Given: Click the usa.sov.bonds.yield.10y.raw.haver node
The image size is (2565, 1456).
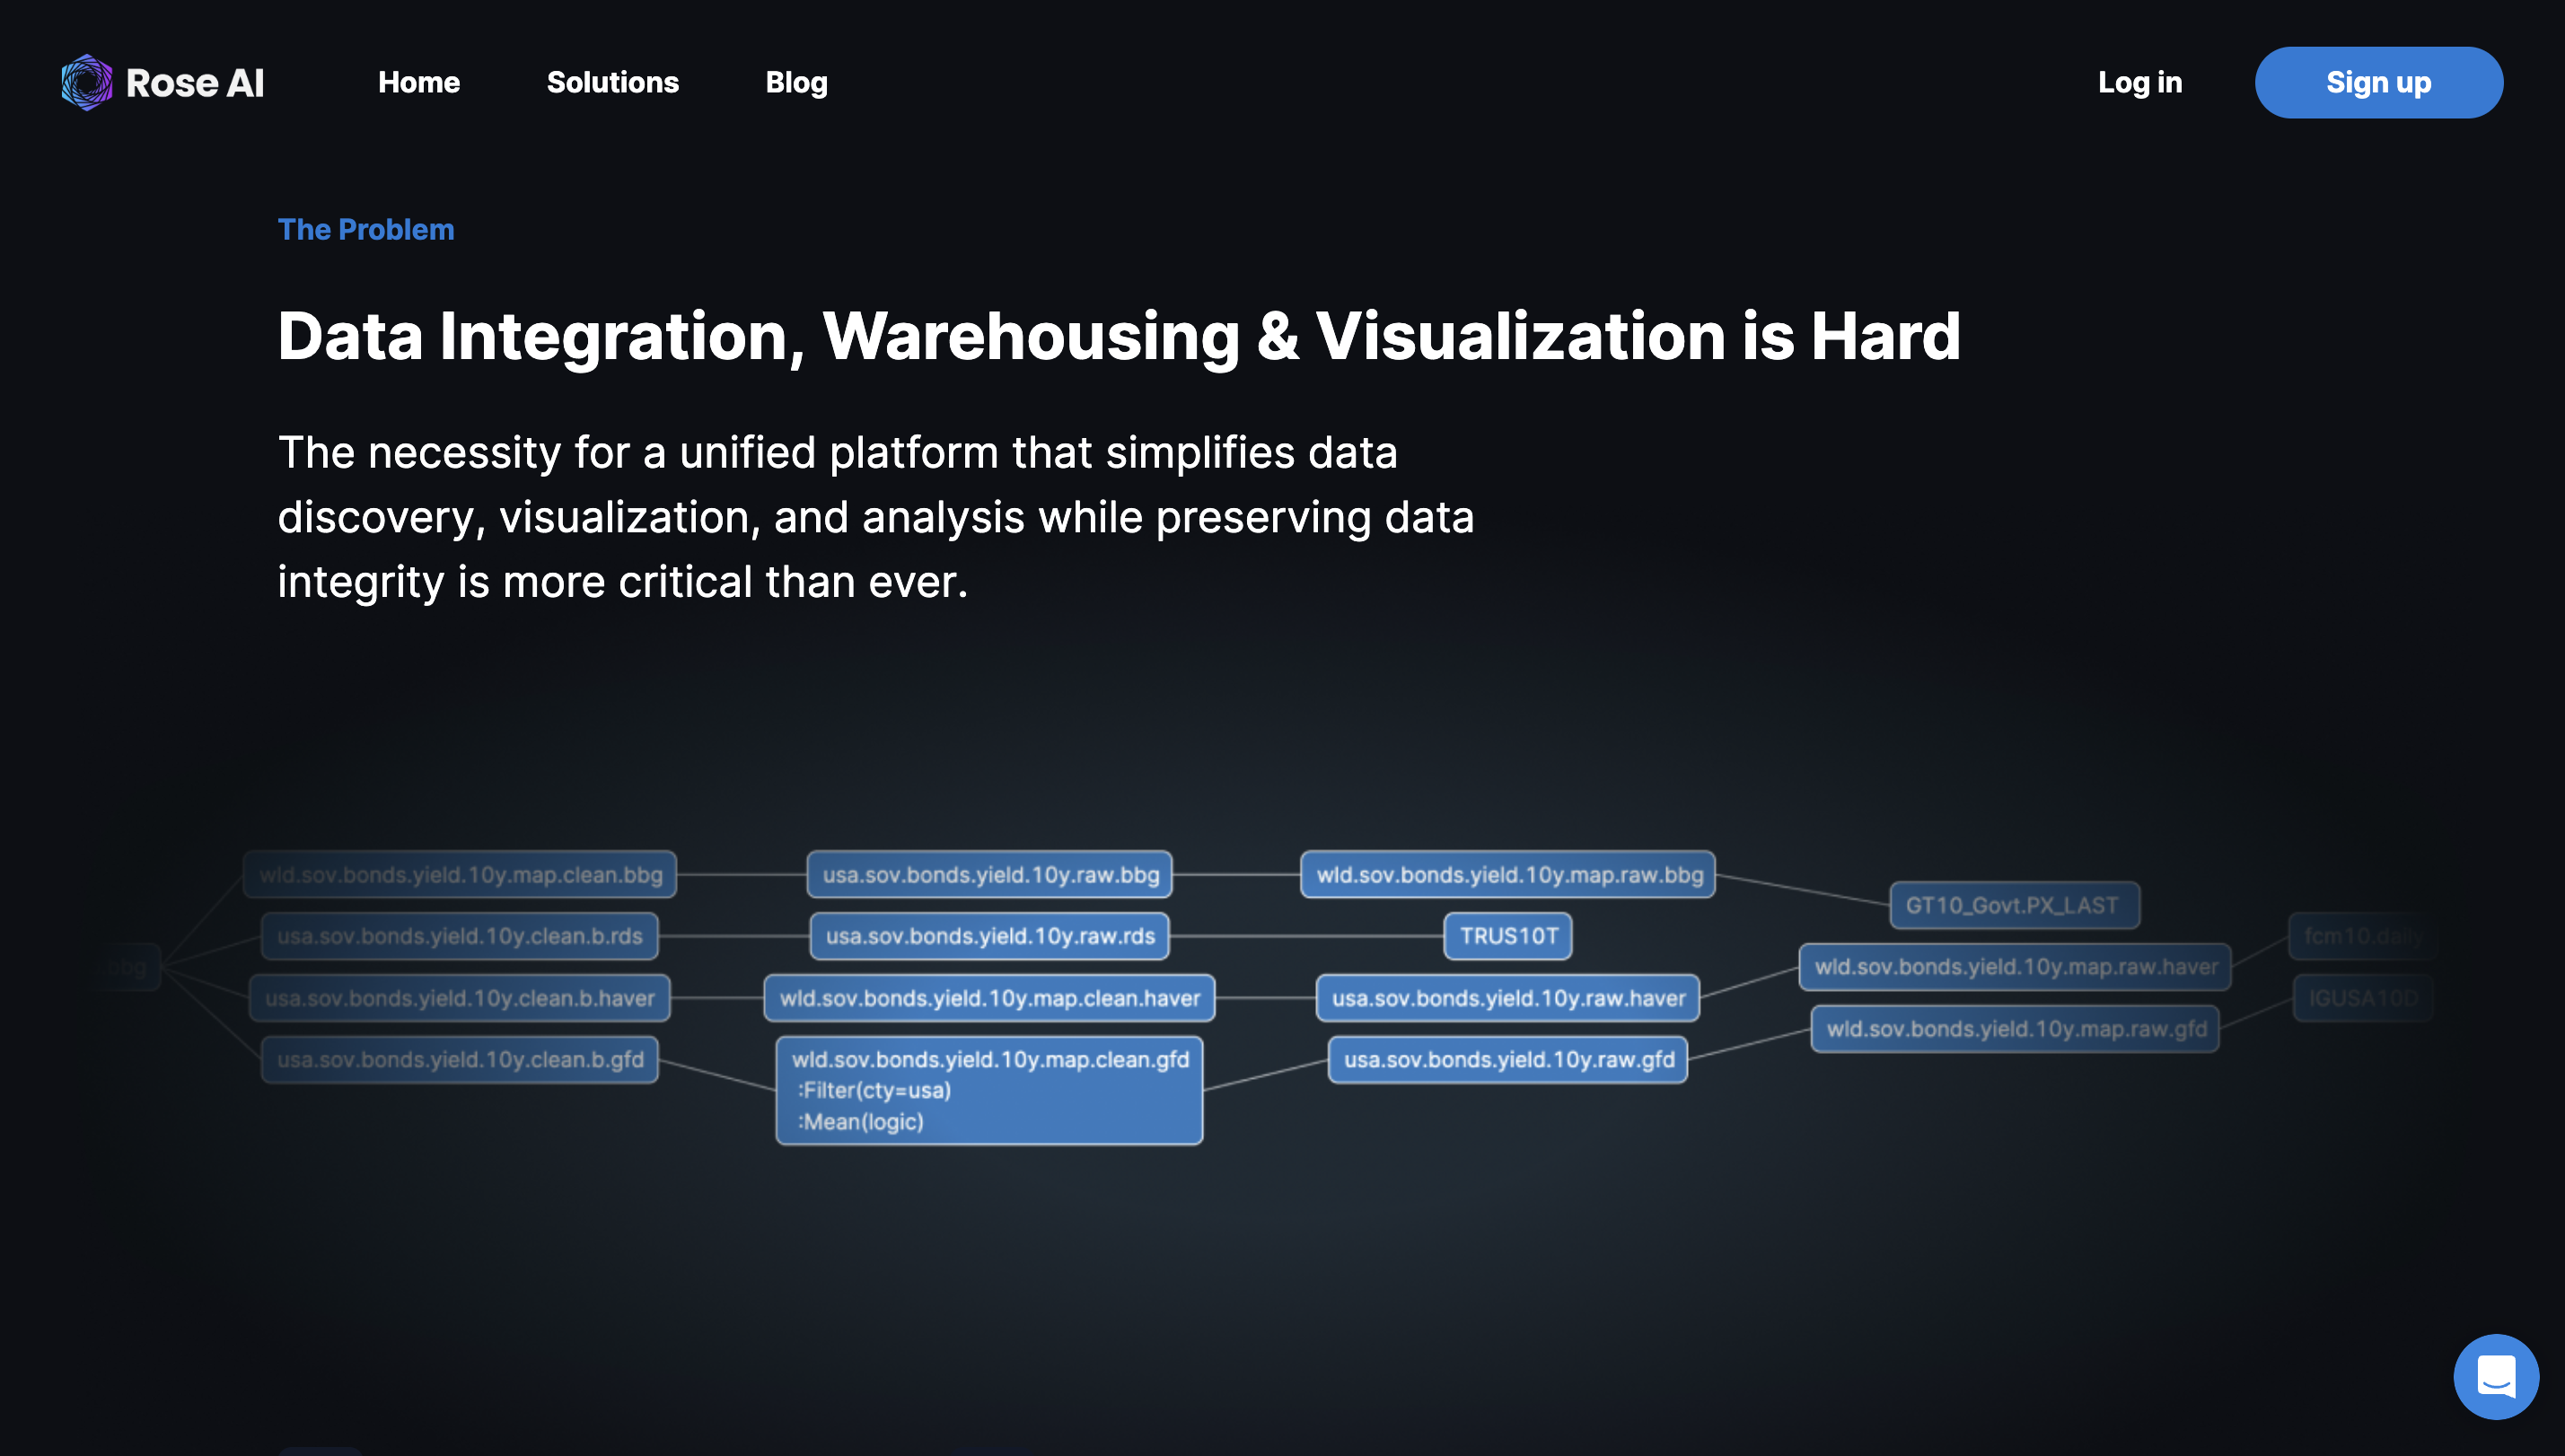Looking at the screenshot, I should click(x=1507, y=998).
